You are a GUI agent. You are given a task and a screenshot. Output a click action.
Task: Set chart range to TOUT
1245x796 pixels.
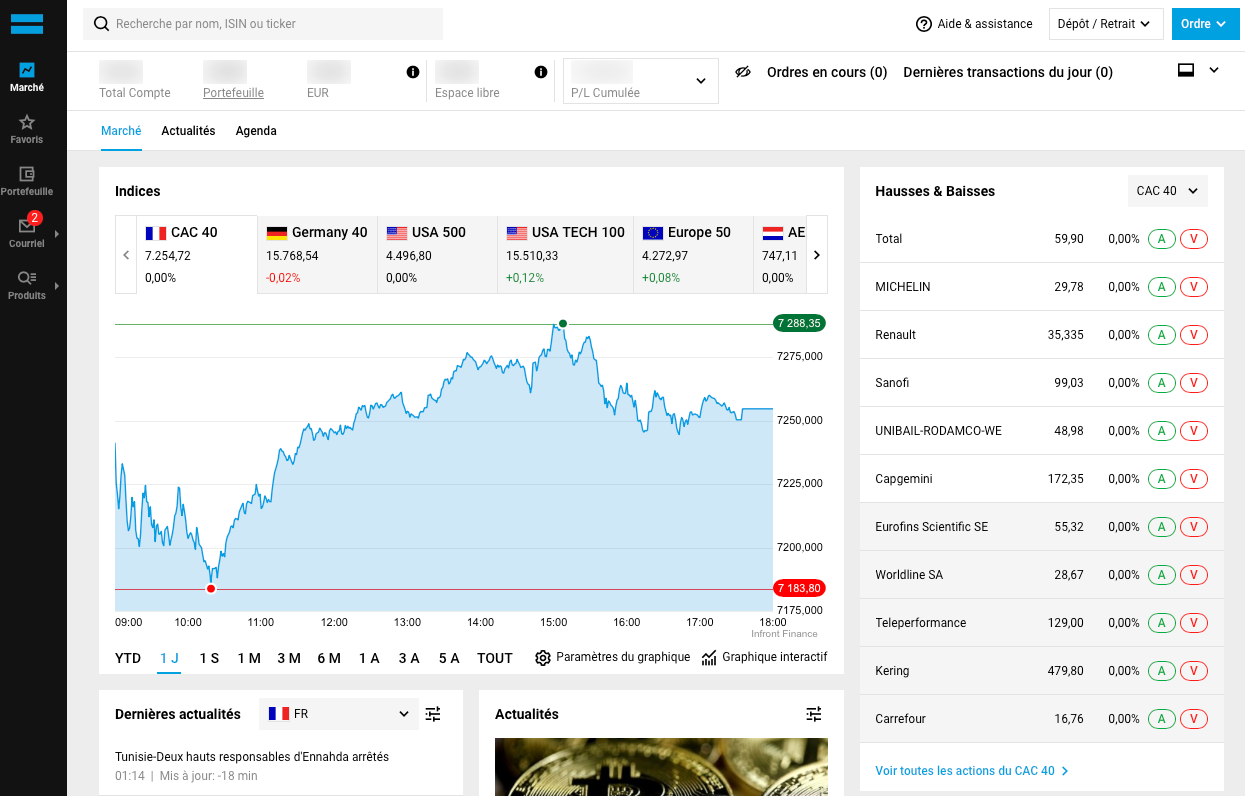coord(495,658)
